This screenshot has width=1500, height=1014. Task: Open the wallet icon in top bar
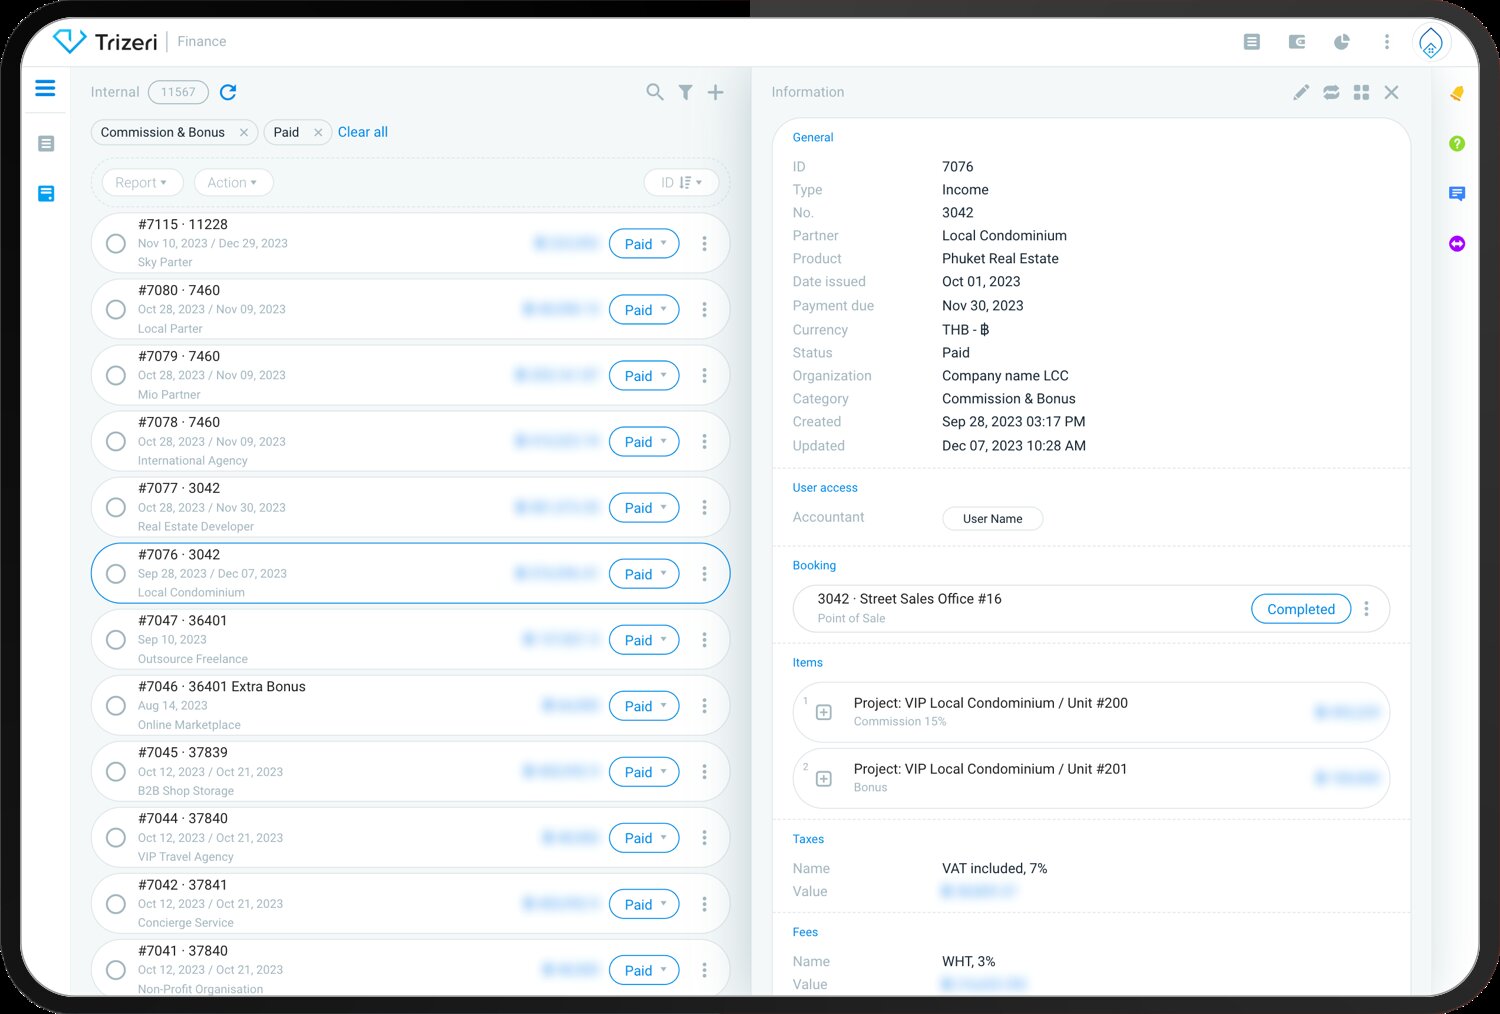(1297, 42)
